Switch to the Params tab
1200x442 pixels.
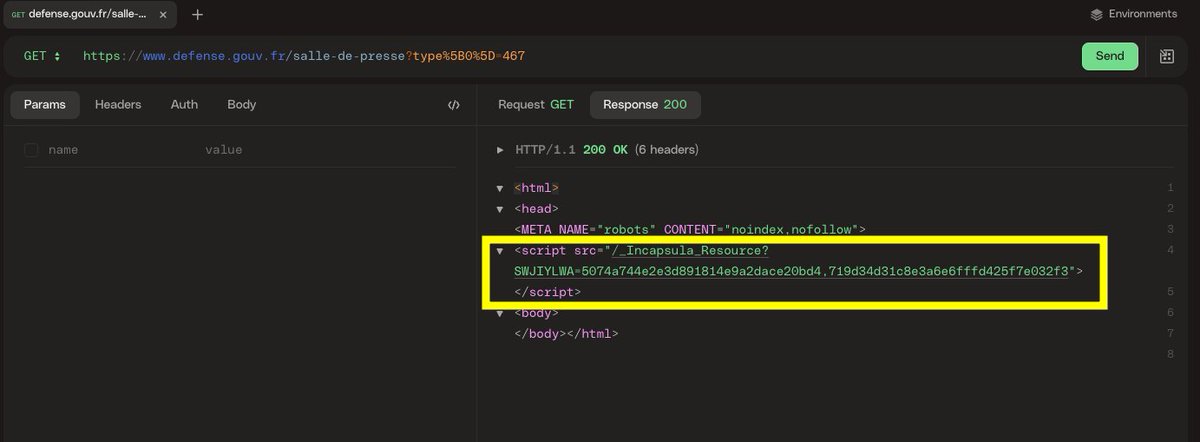pos(45,104)
